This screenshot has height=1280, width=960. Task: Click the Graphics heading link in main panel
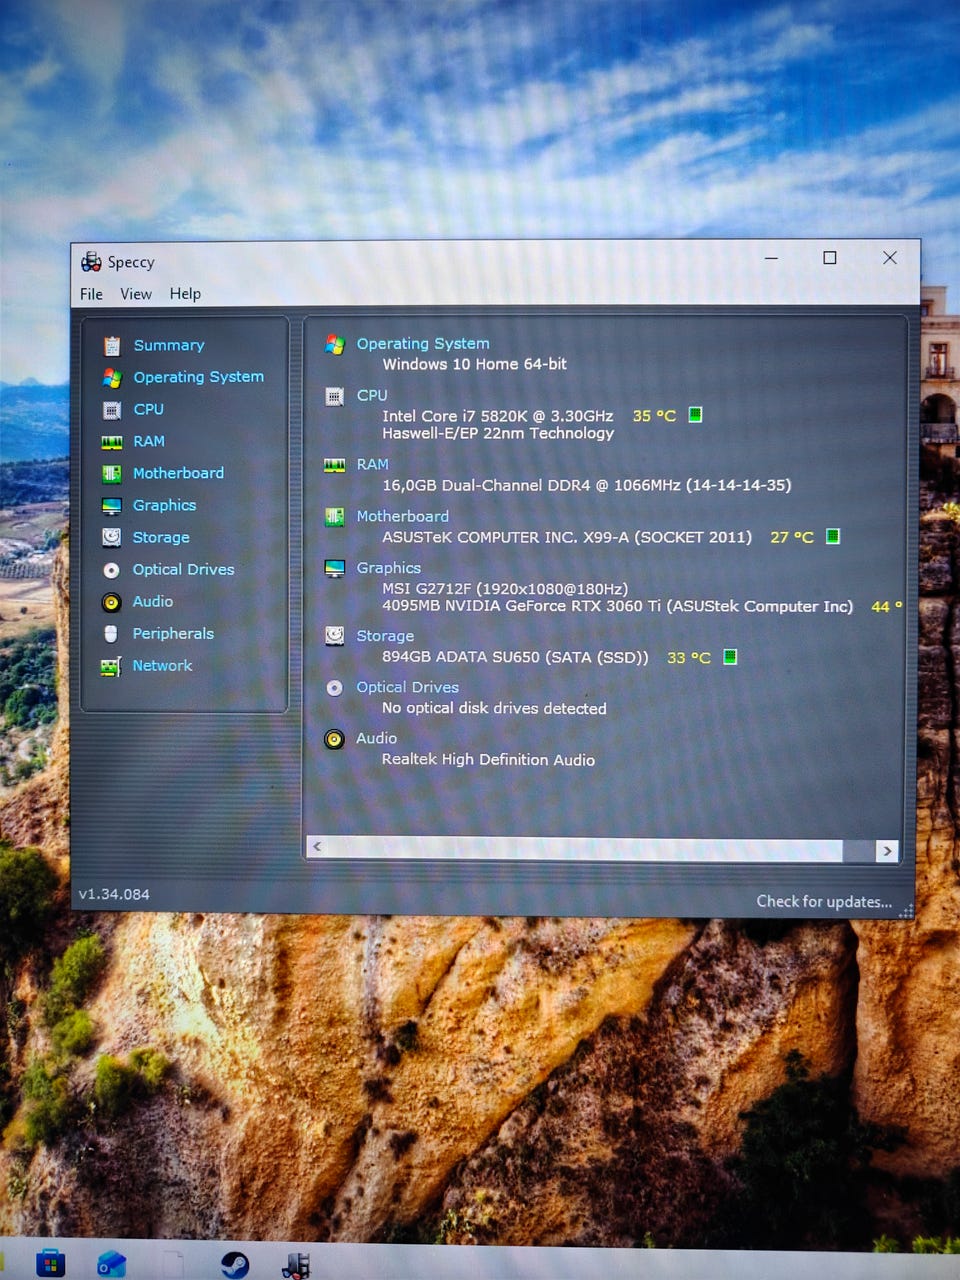click(388, 568)
